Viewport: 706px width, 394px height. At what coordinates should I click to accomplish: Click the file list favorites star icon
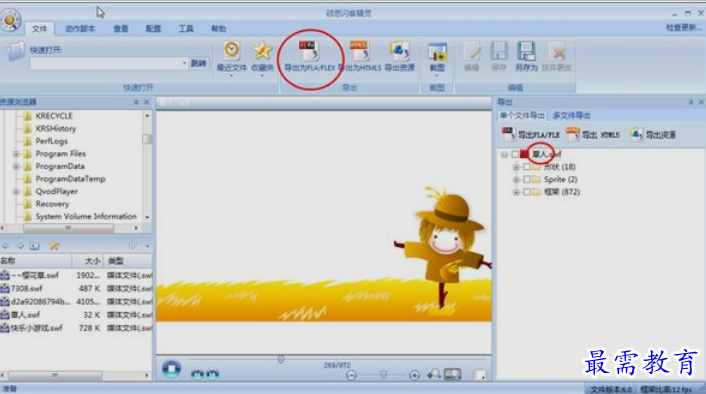point(54,245)
